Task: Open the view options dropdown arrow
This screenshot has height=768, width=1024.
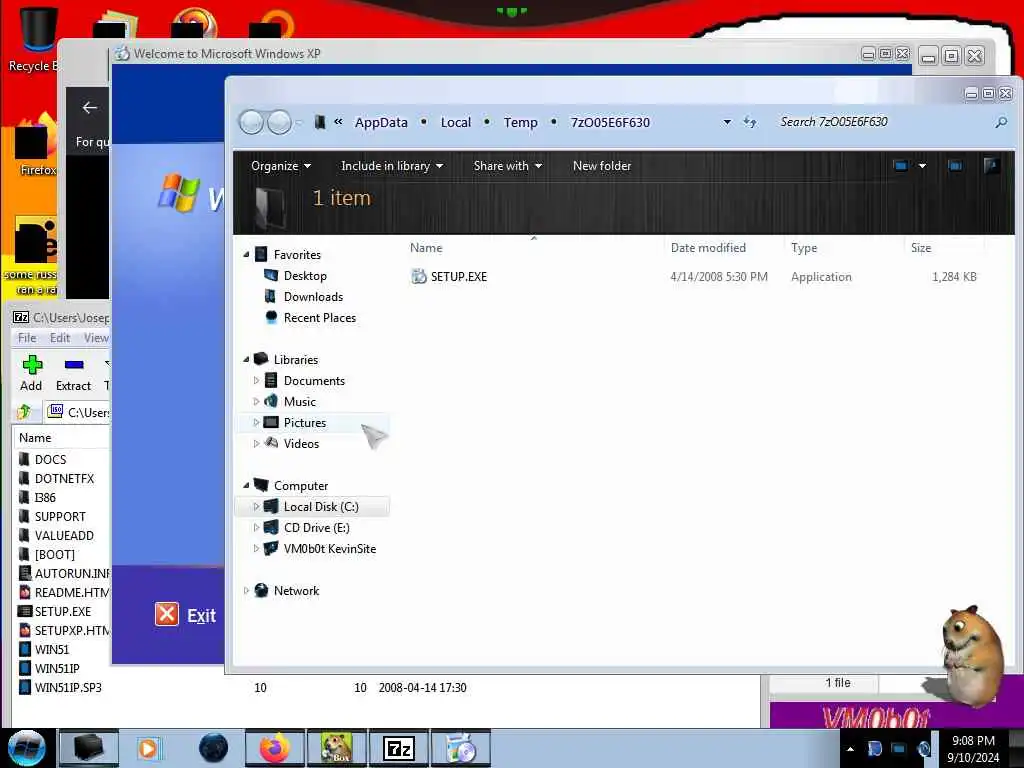Action: tap(922, 166)
